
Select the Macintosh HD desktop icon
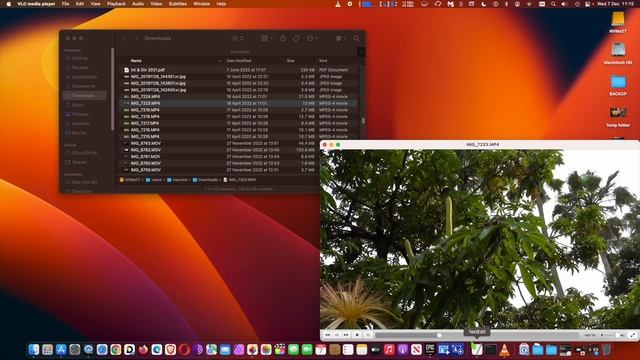[618, 54]
